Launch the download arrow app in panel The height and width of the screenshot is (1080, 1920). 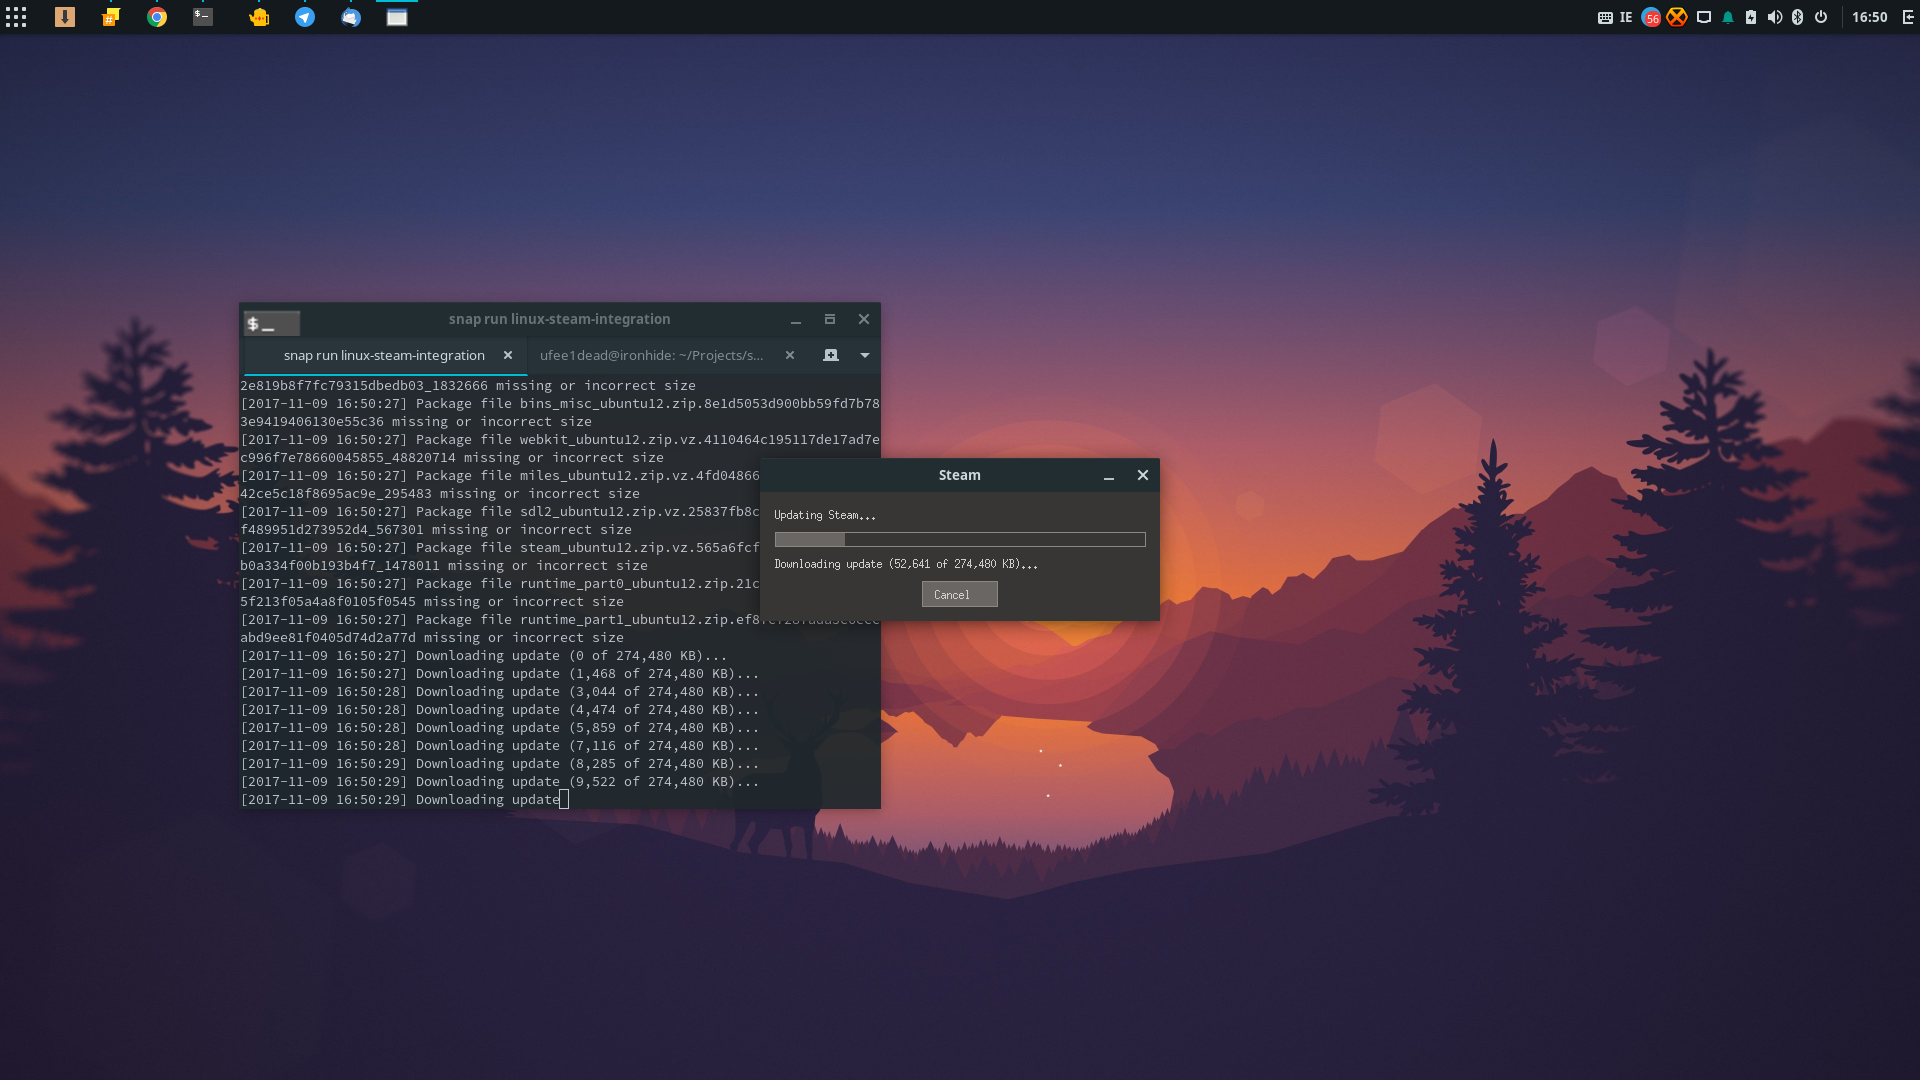click(65, 17)
